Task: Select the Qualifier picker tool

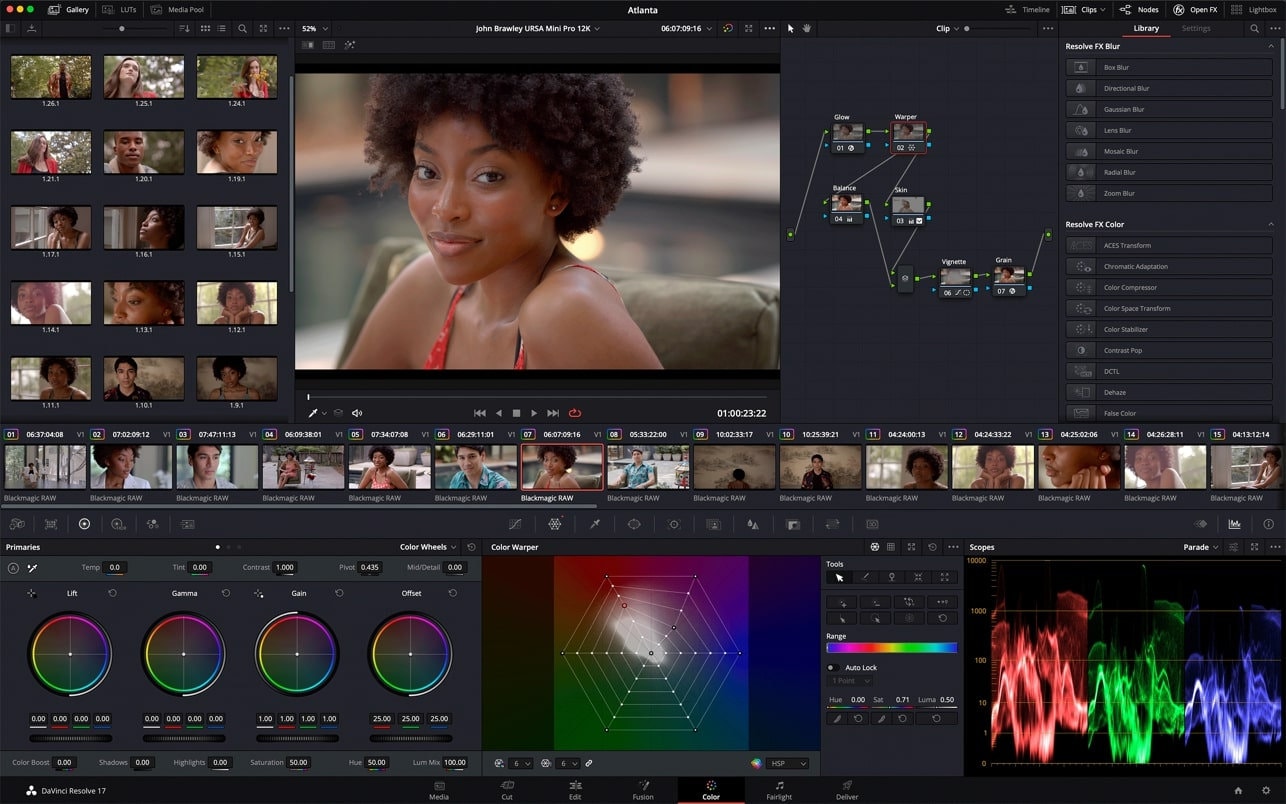Action: pyautogui.click(x=593, y=523)
